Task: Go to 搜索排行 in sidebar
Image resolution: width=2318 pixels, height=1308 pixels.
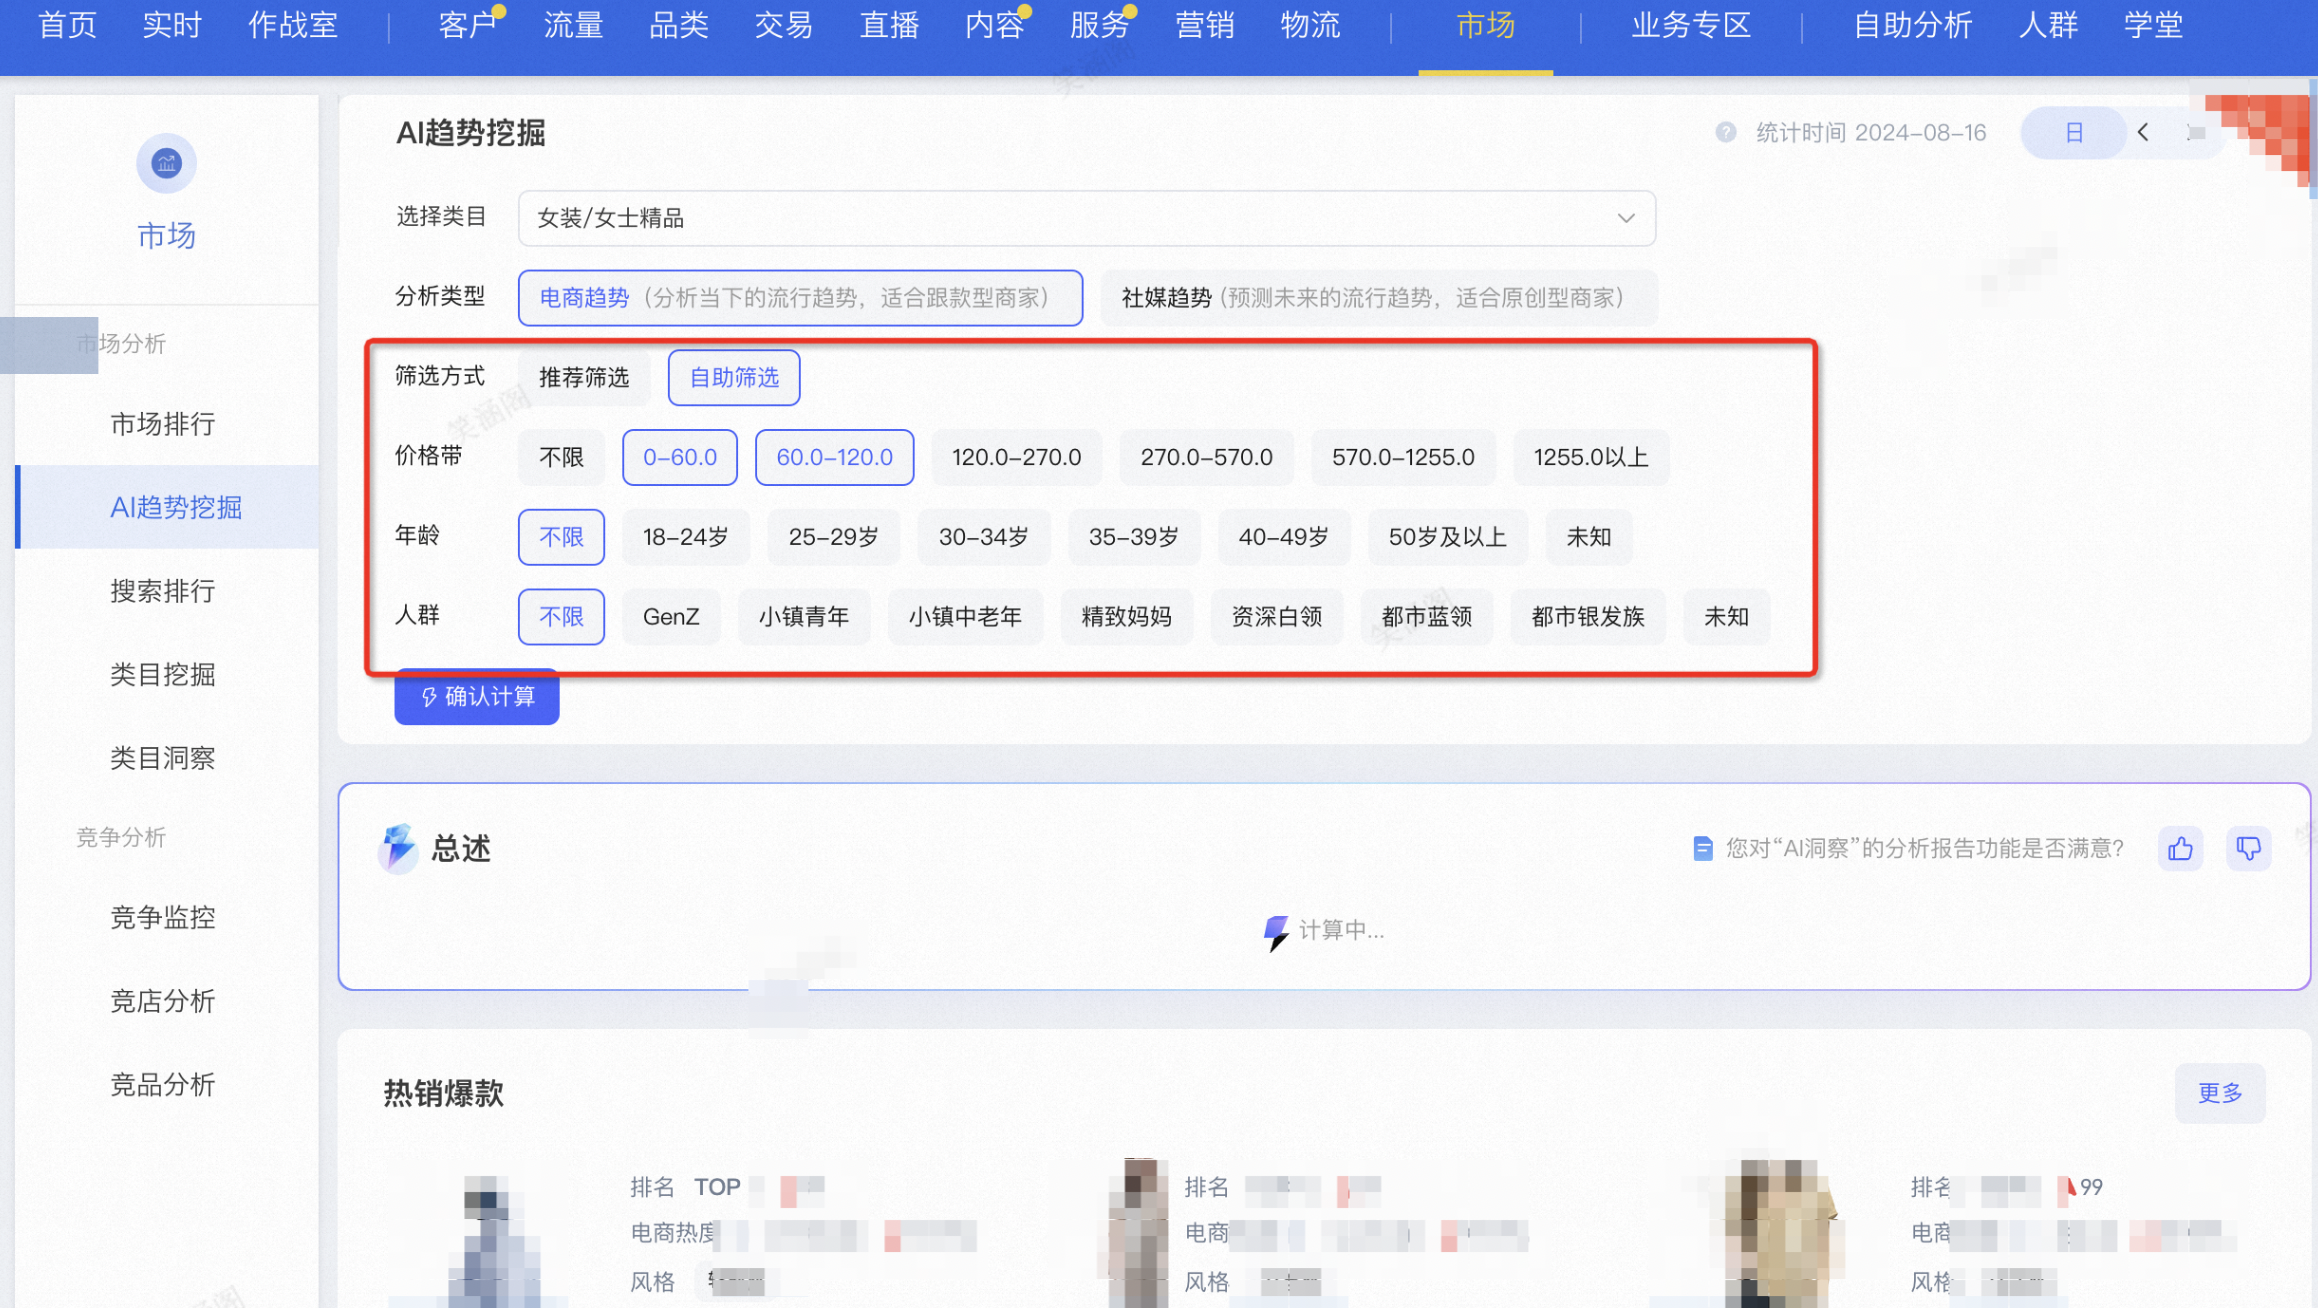Action: (x=163, y=591)
